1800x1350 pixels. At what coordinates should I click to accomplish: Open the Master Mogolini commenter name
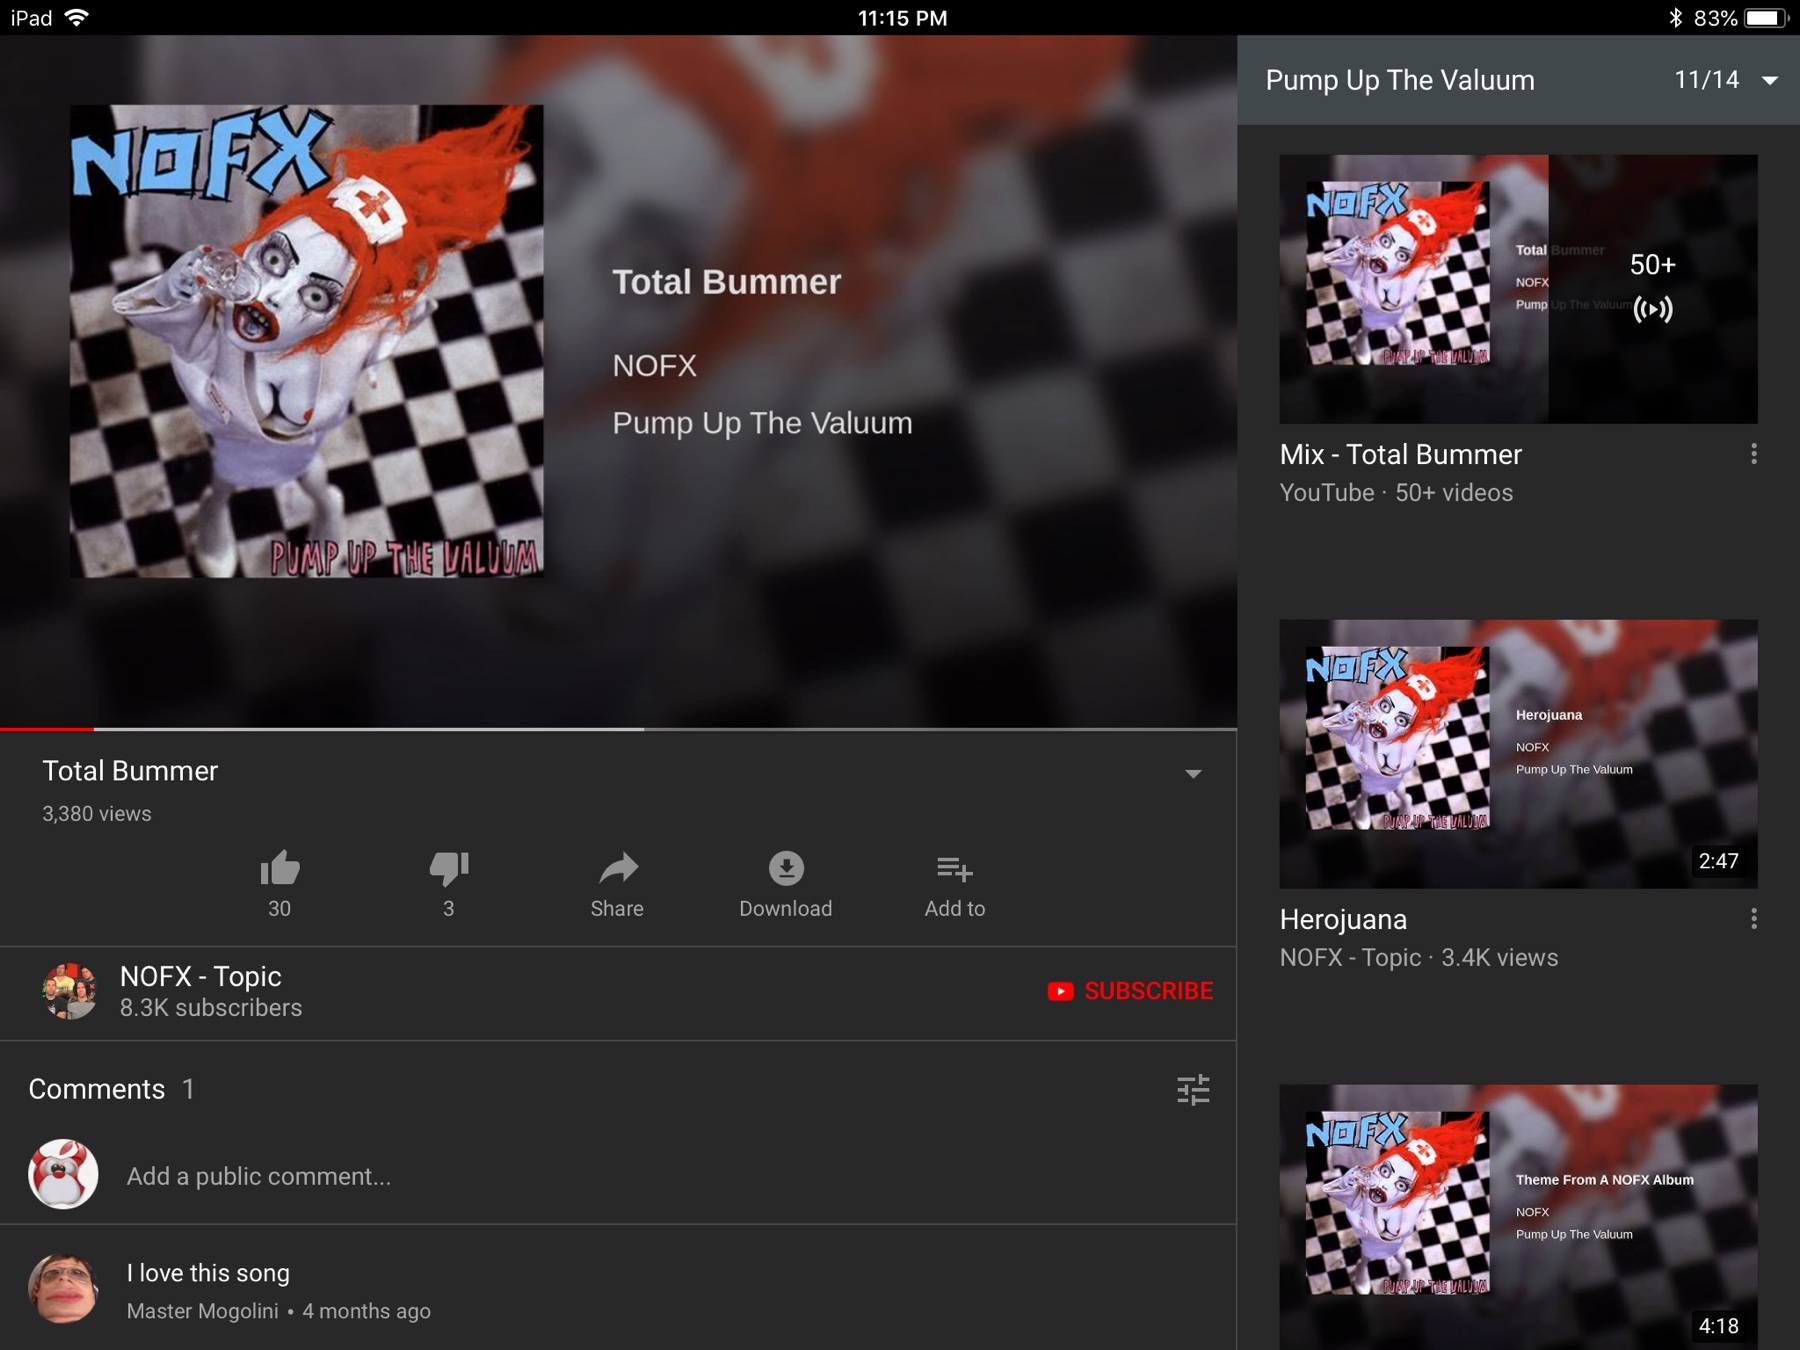tap(203, 1311)
